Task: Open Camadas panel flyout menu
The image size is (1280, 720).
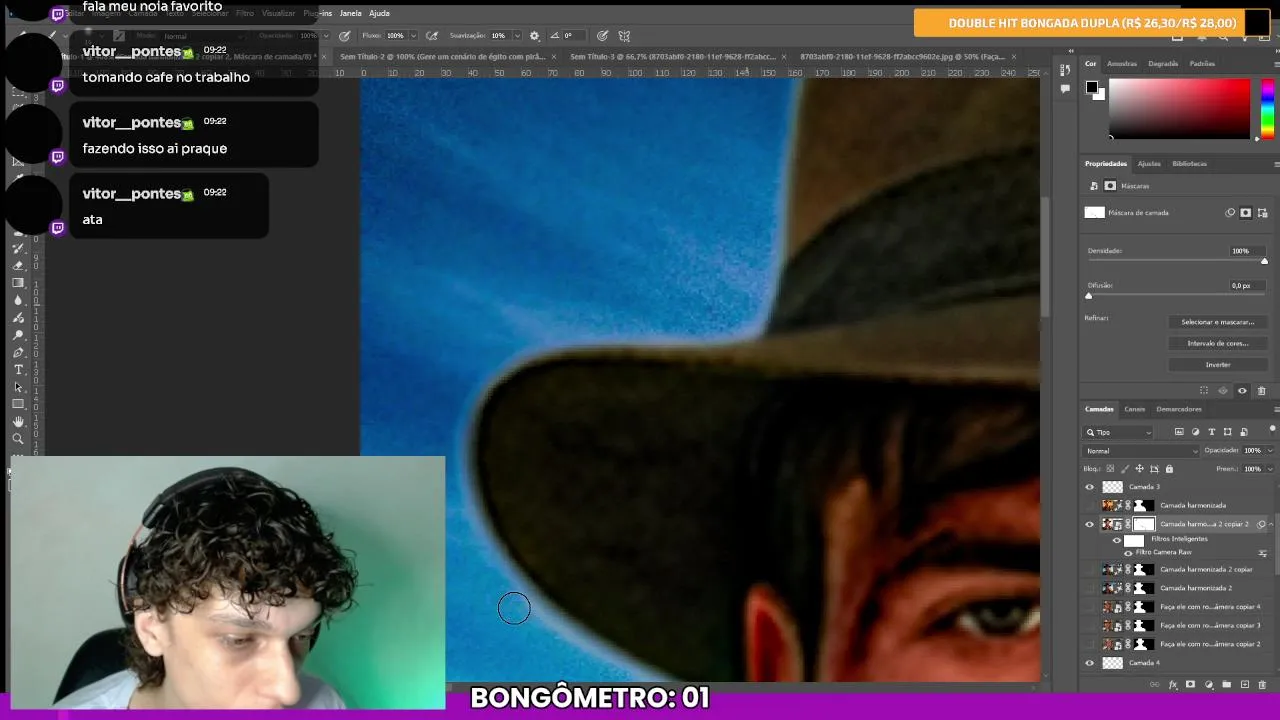Action: coord(1275,409)
